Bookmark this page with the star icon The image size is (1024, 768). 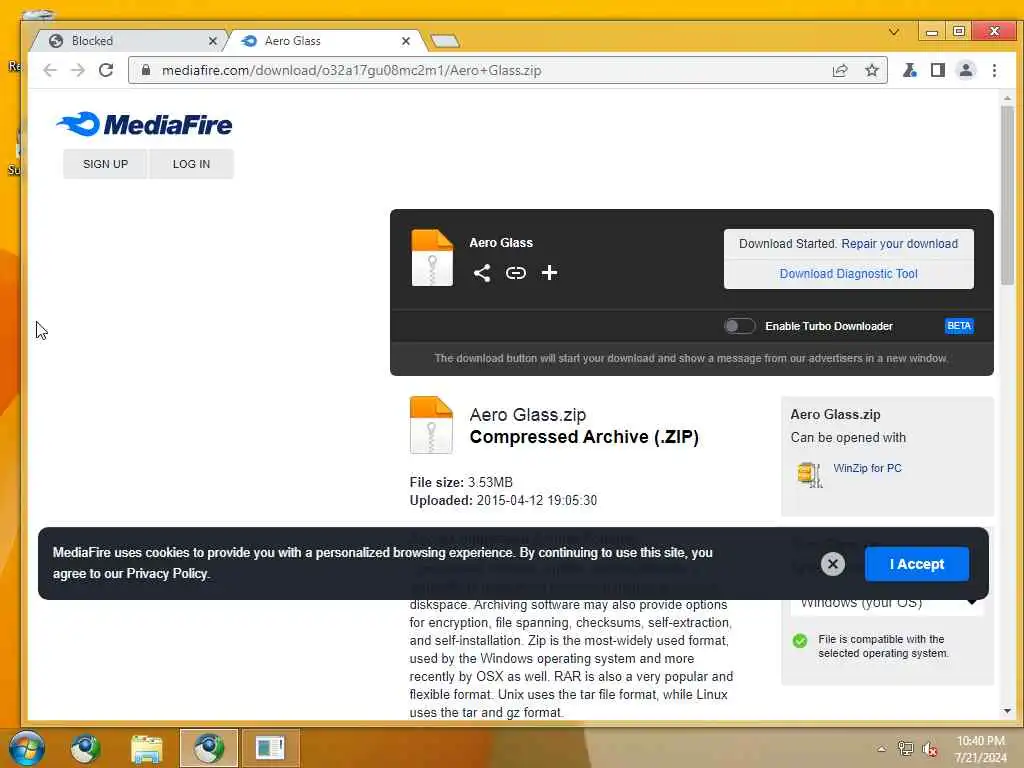click(872, 70)
